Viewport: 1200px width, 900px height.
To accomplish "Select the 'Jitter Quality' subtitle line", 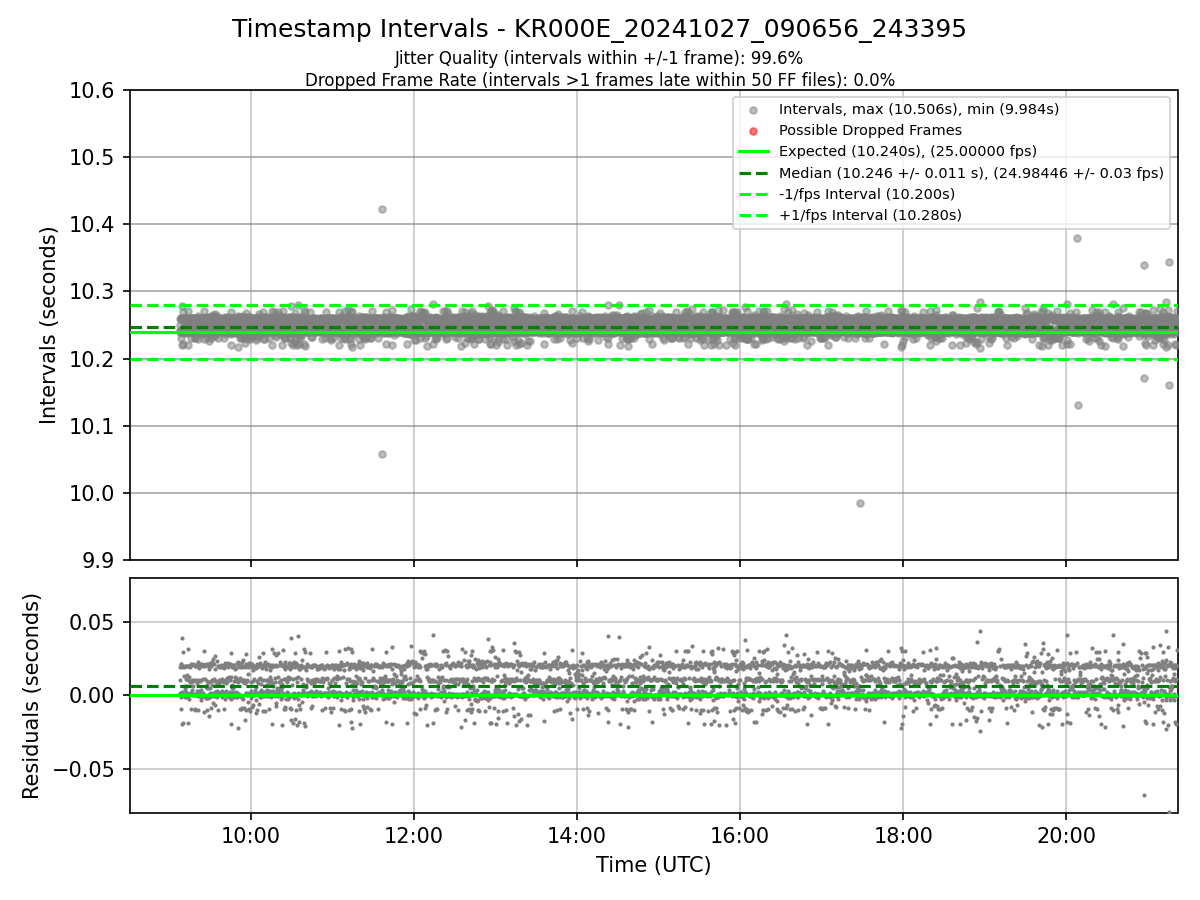I will tap(599, 58).
